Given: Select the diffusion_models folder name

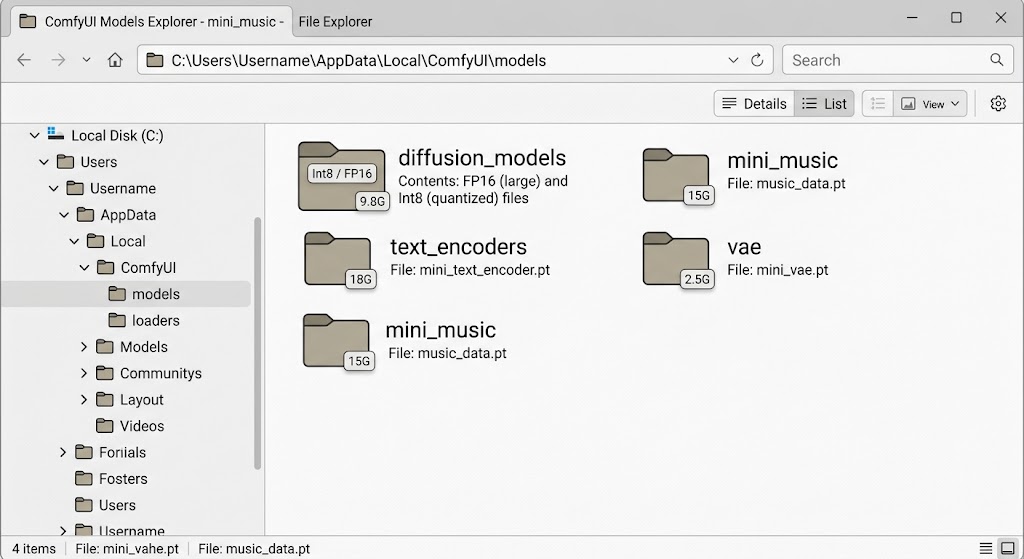Looking at the screenshot, I should [482, 158].
